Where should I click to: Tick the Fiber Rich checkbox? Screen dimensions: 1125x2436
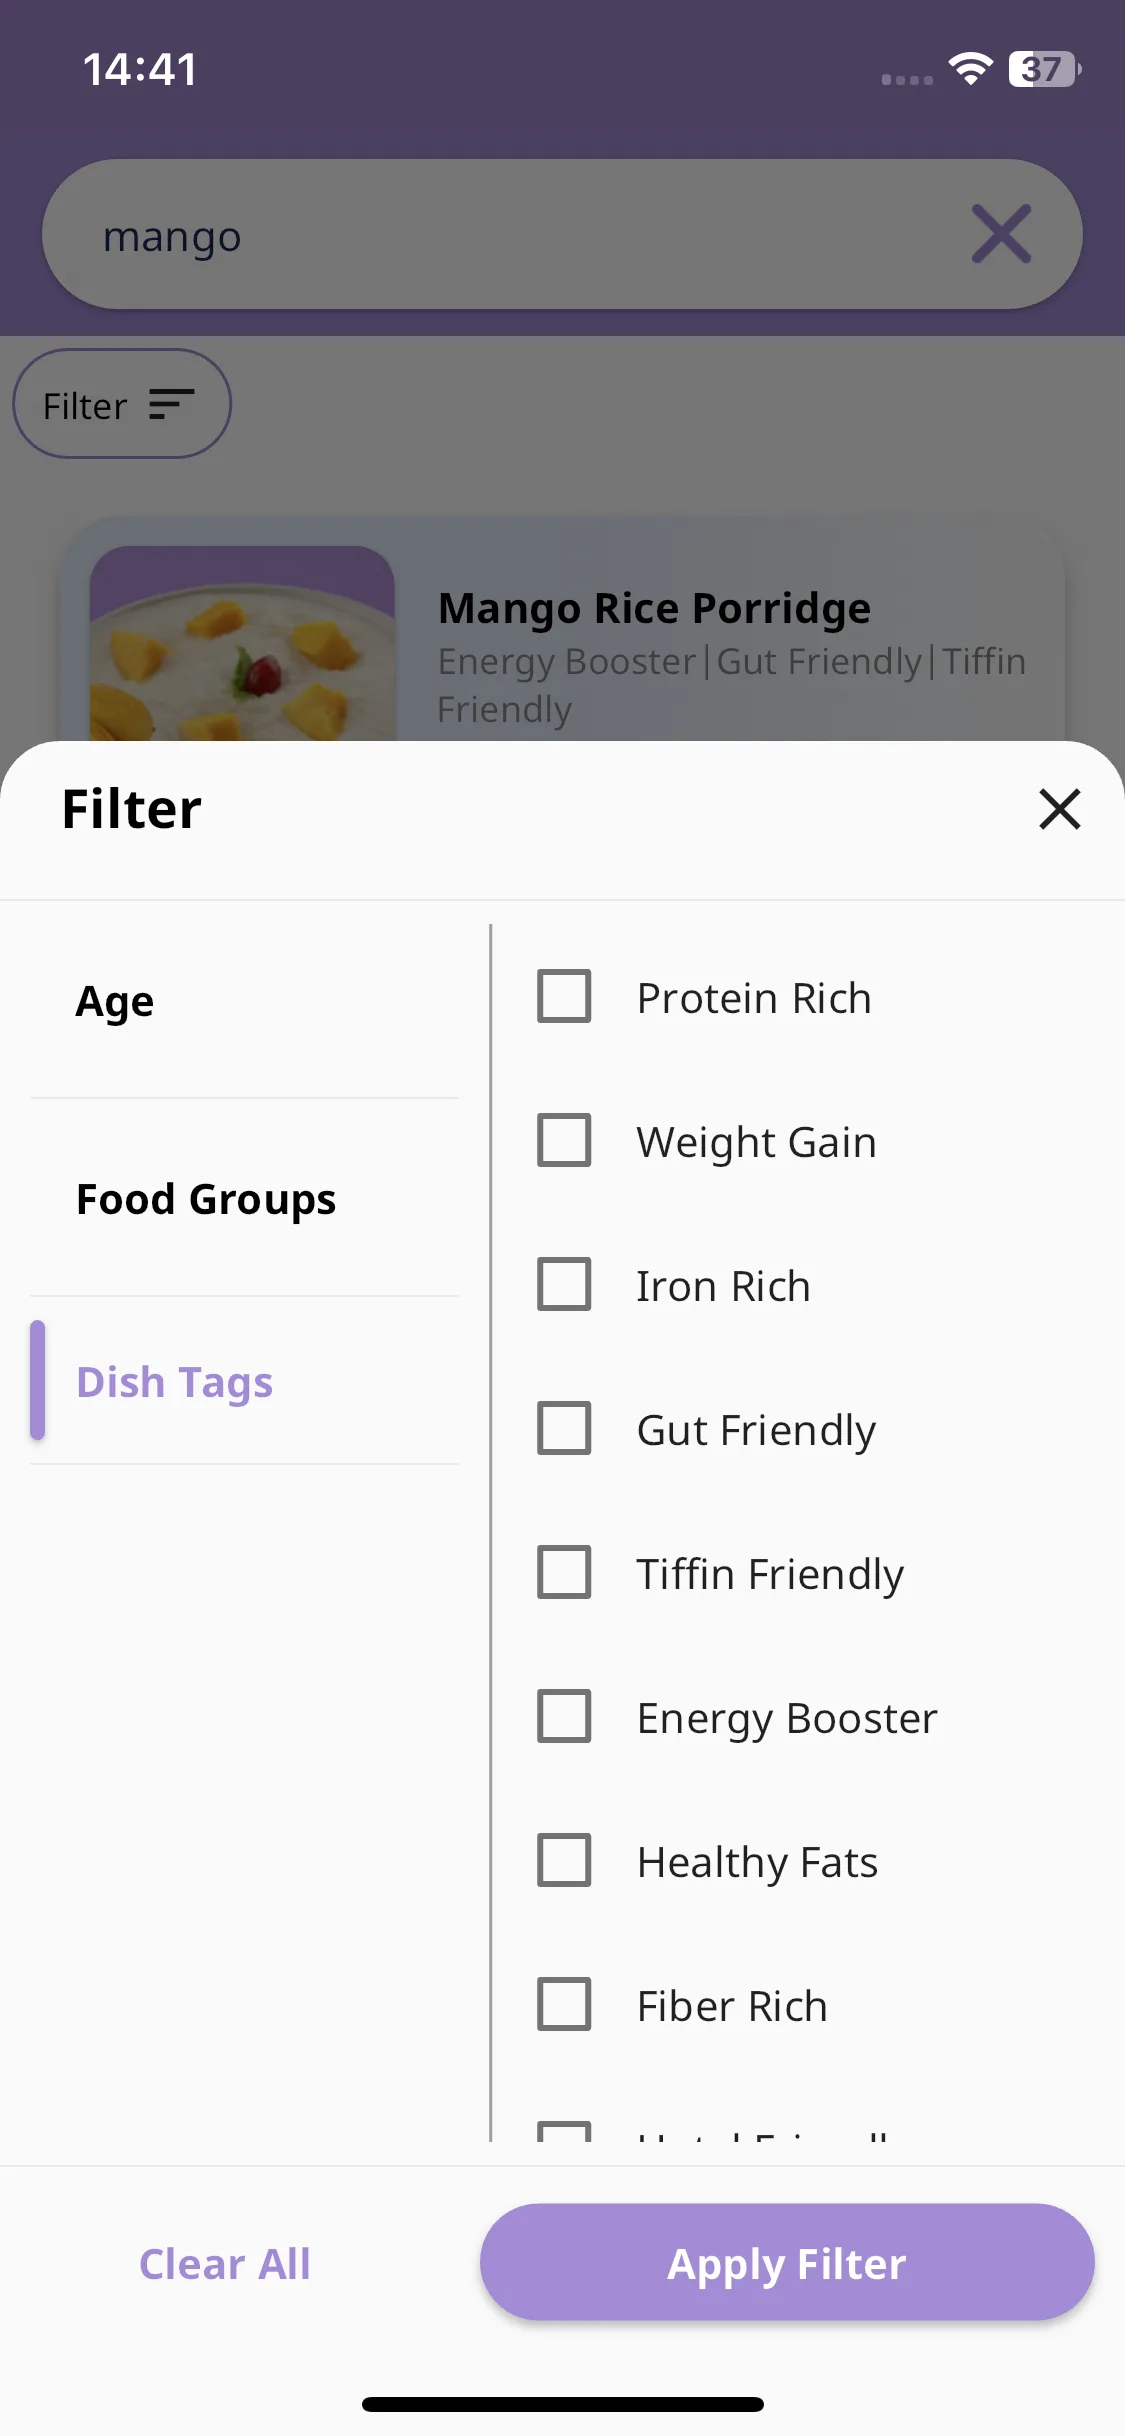(x=564, y=2004)
